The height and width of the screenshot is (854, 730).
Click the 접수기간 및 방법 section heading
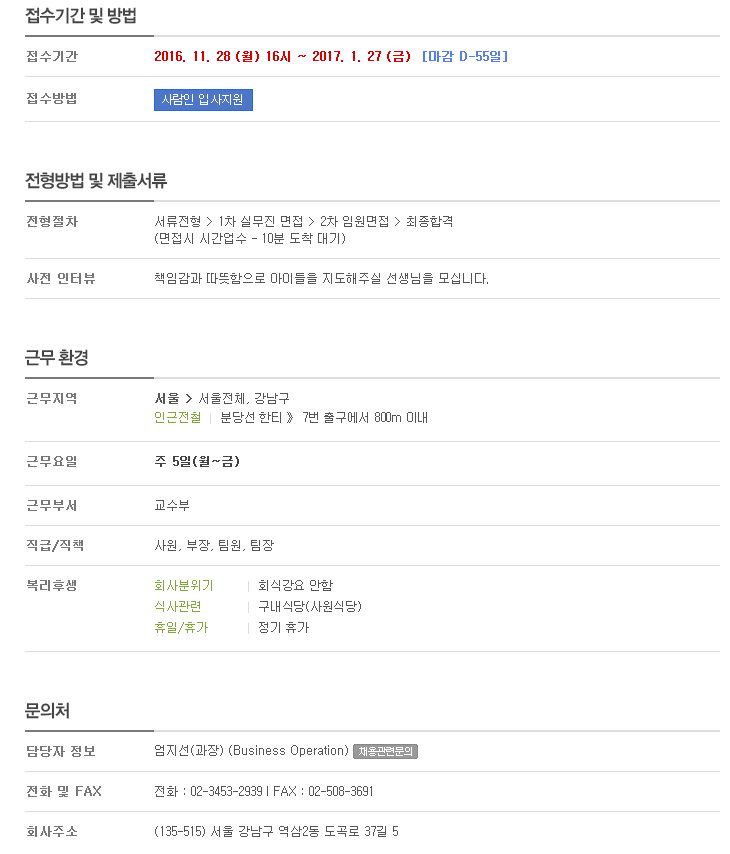click(x=81, y=16)
